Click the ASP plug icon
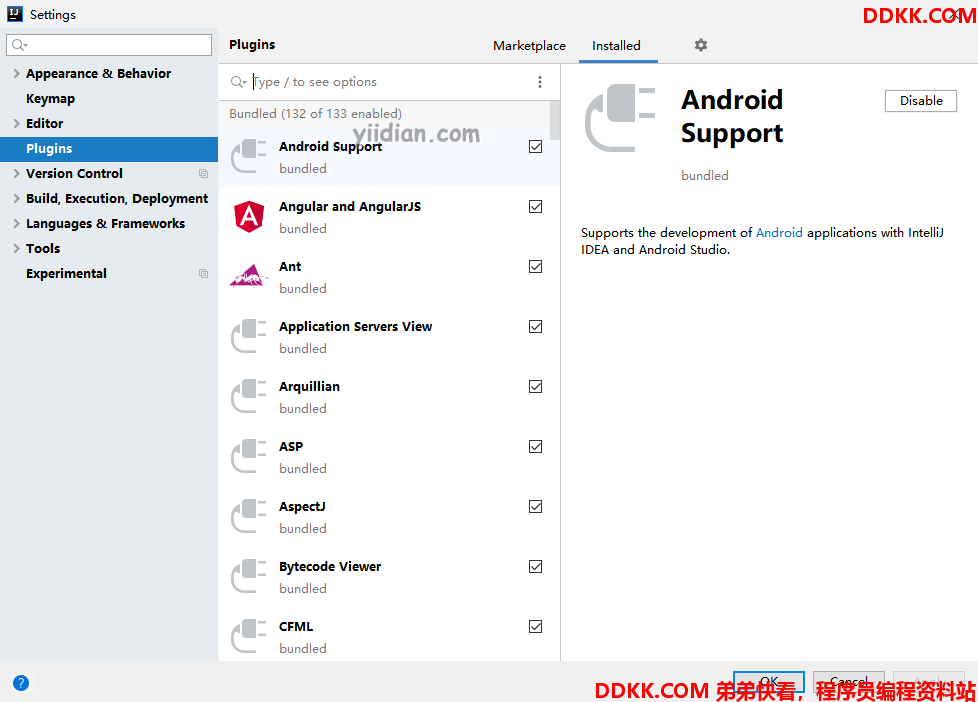This screenshot has height=702, width=978. pos(249,456)
